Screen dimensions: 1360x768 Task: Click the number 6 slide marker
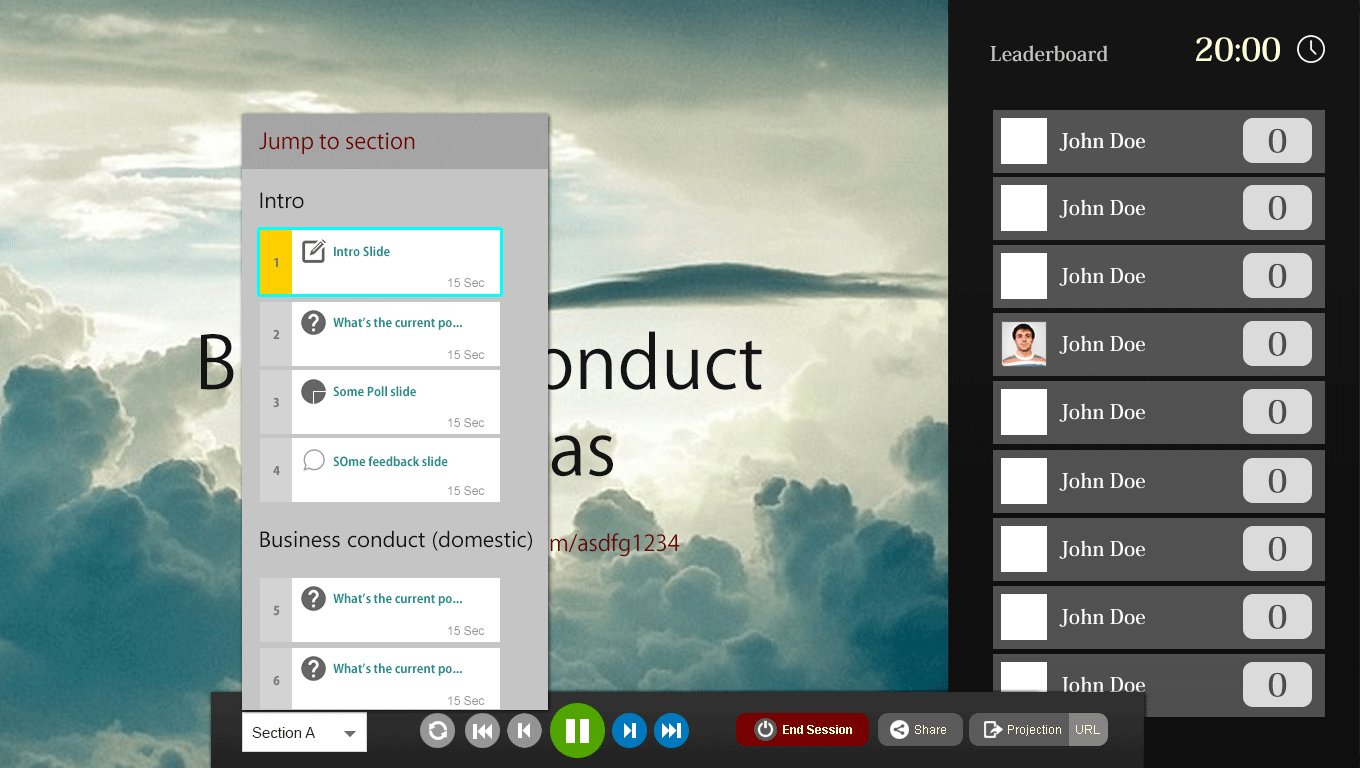[x=276, y=679]
